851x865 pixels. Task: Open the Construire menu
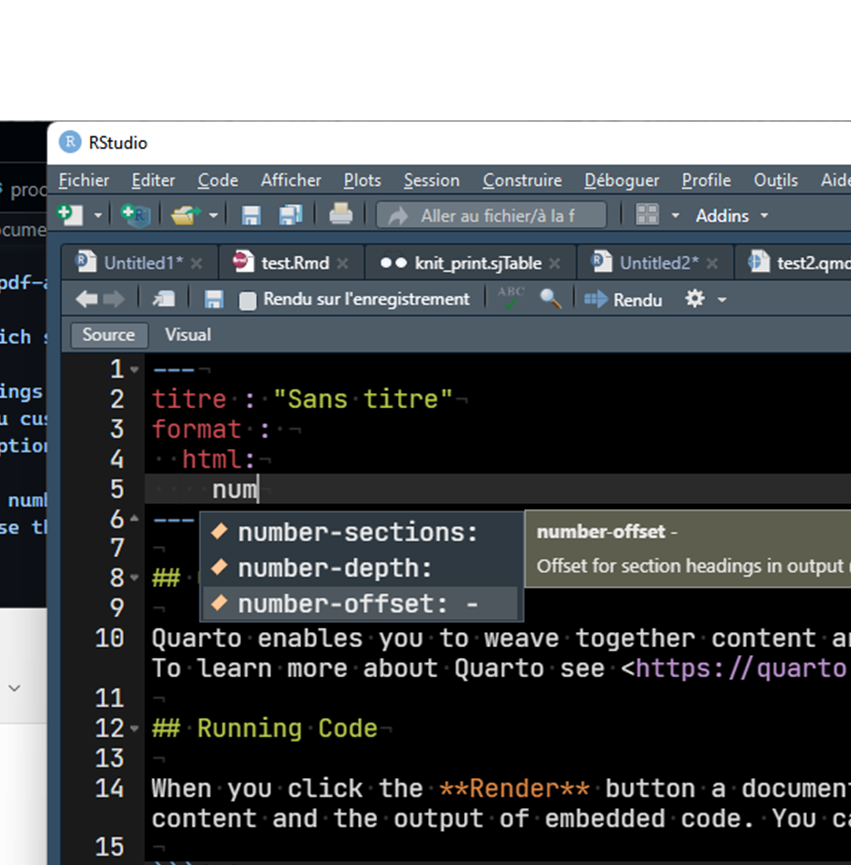[x=522, y=180]
